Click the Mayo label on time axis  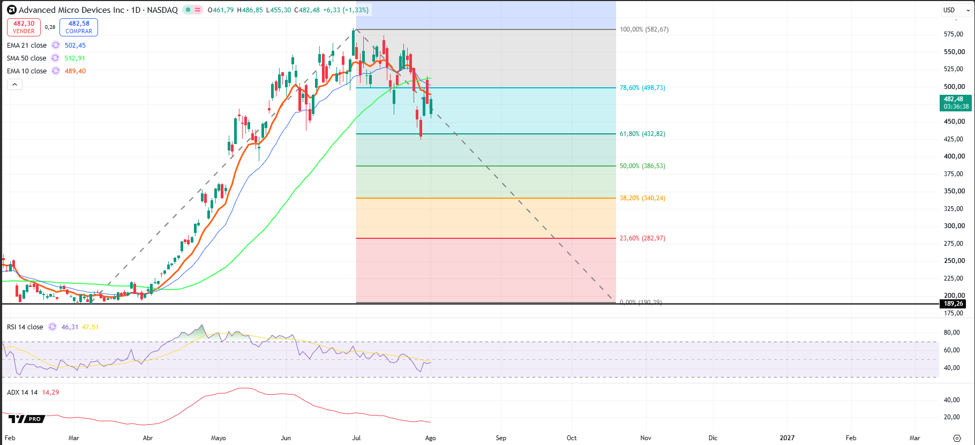pos(219,438)
